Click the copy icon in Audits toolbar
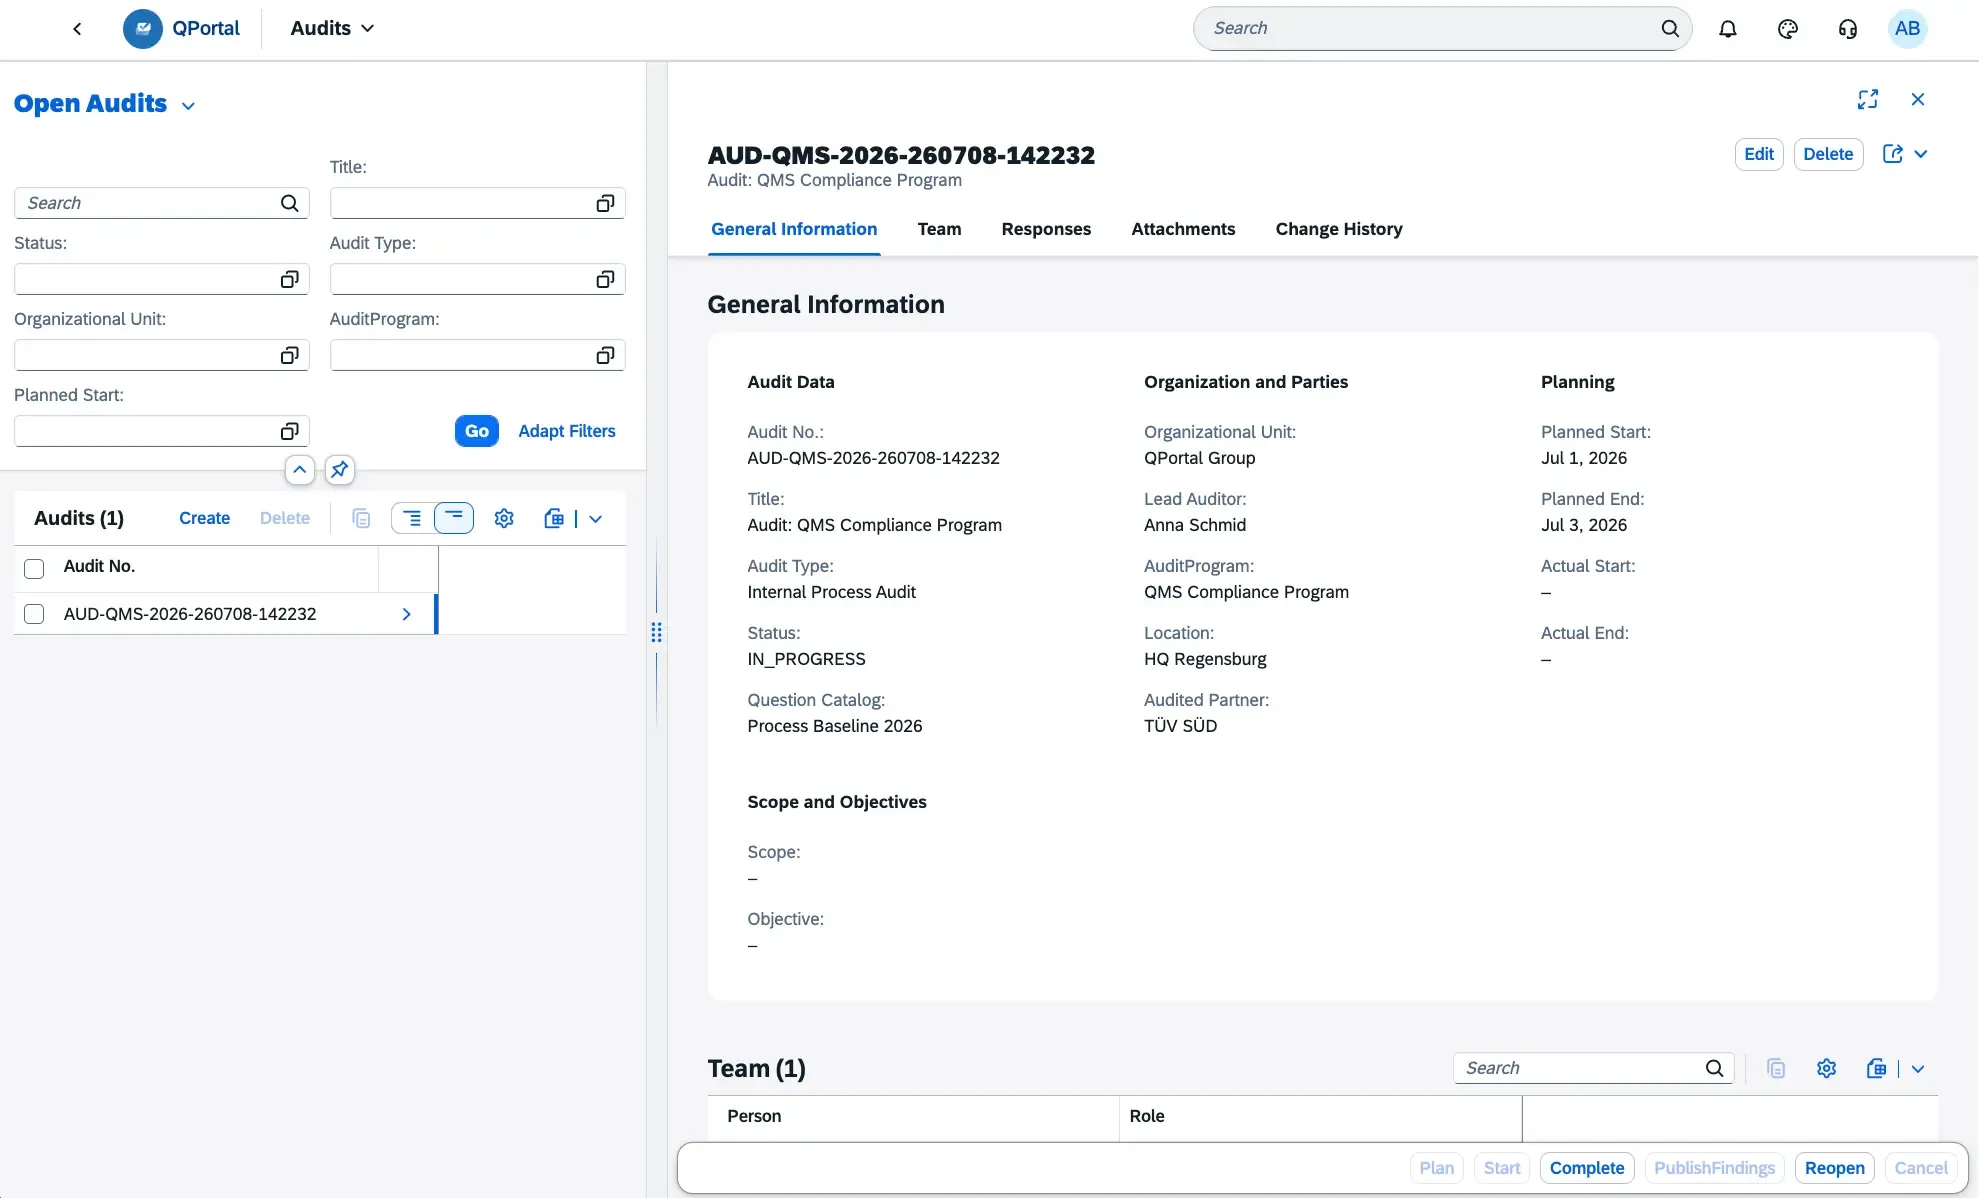Viewport: 1979px width, 1198px height. 362,518
